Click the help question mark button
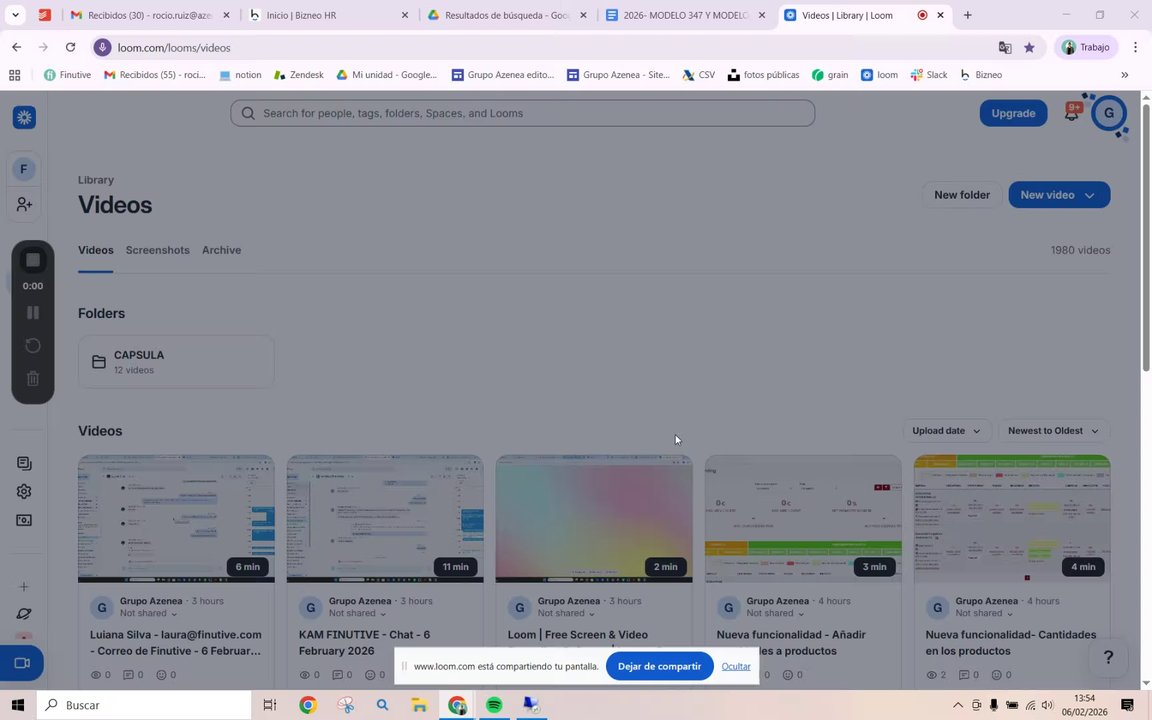The height and width of the screenshot is (720, 1152). 1109,658
